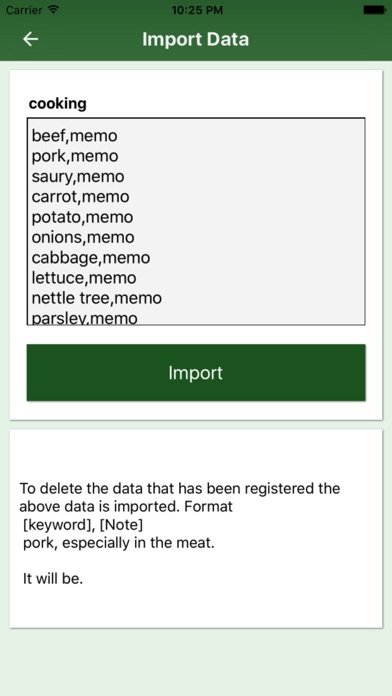Tap the battery icon in status bar

tap(374, 10)
